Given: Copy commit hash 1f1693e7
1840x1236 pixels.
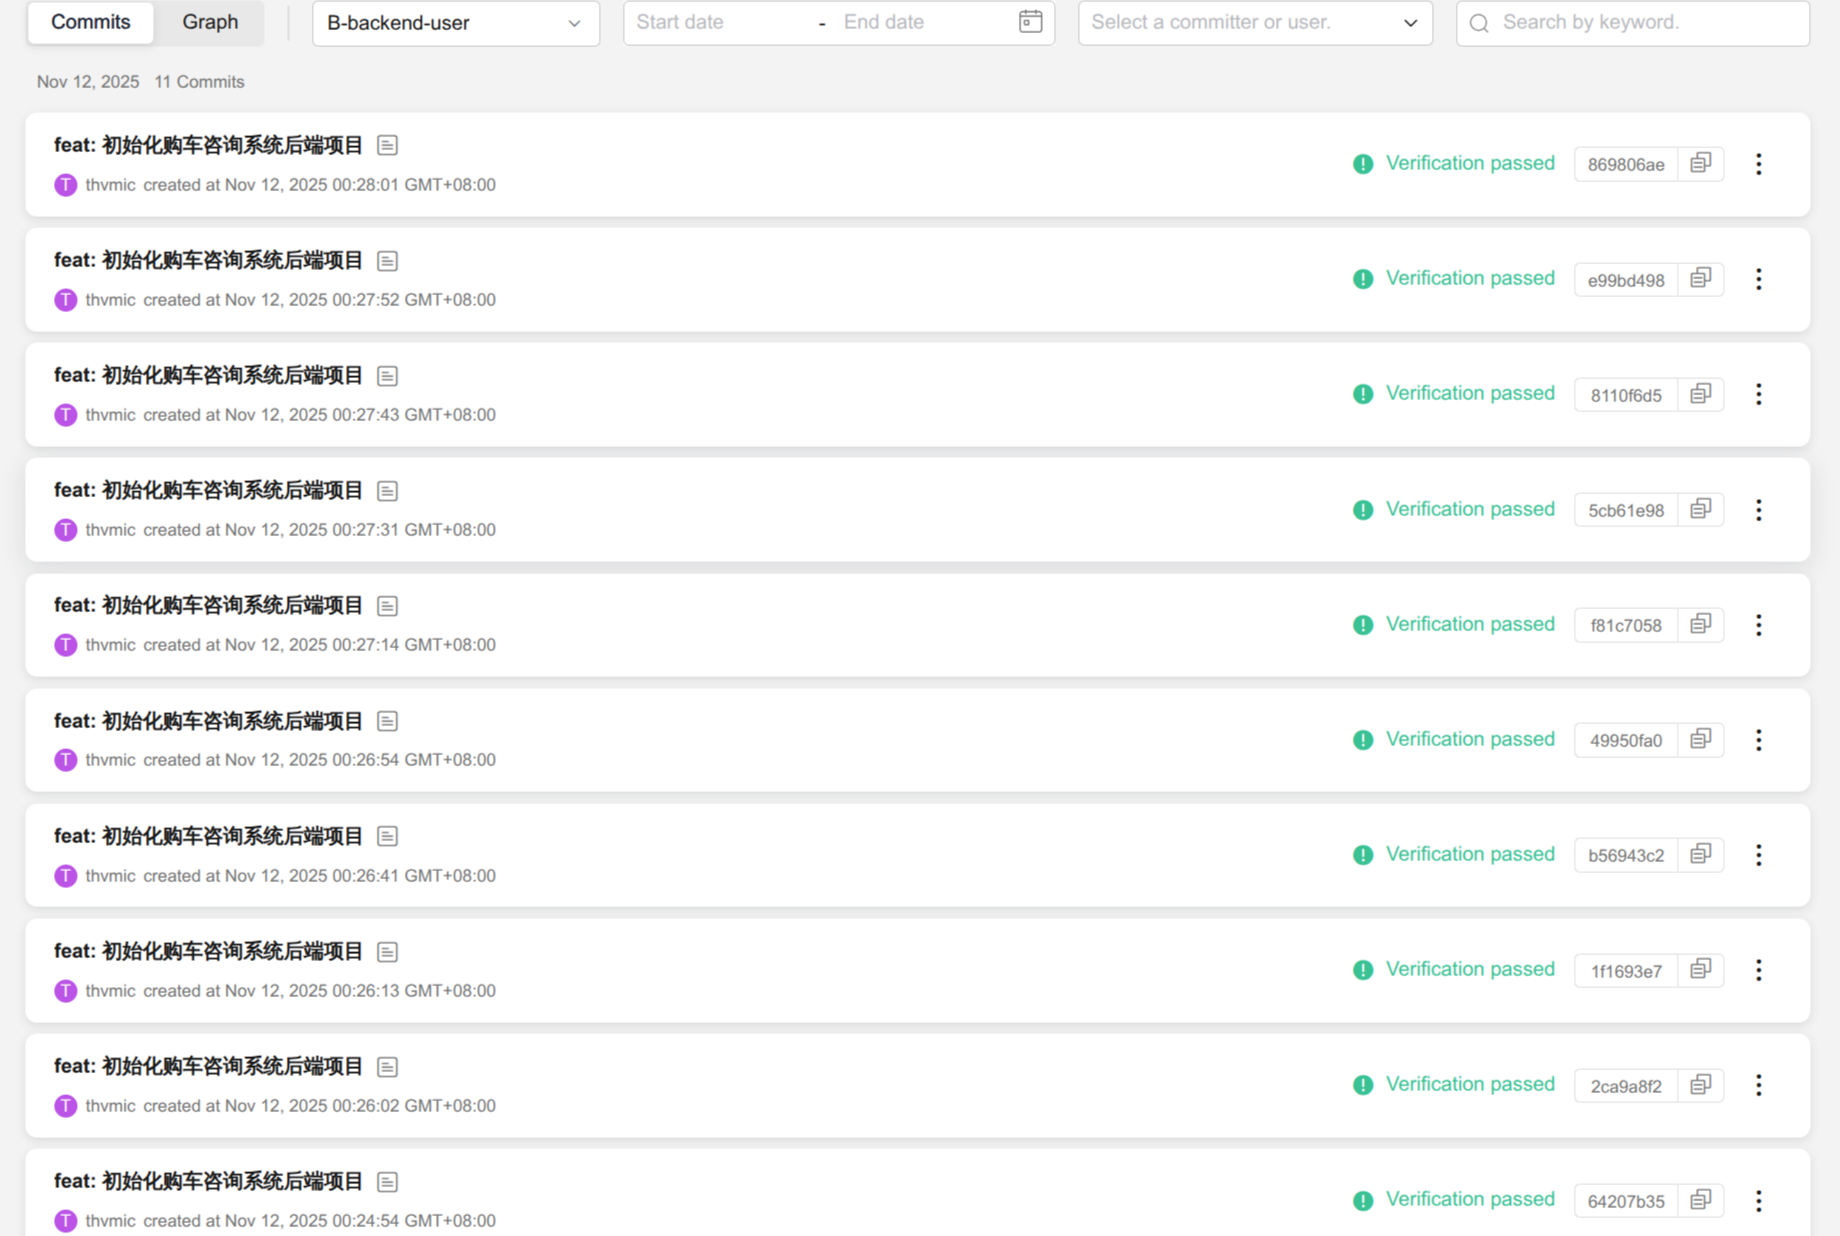Looking at the screenshot, I should 1700,970.
